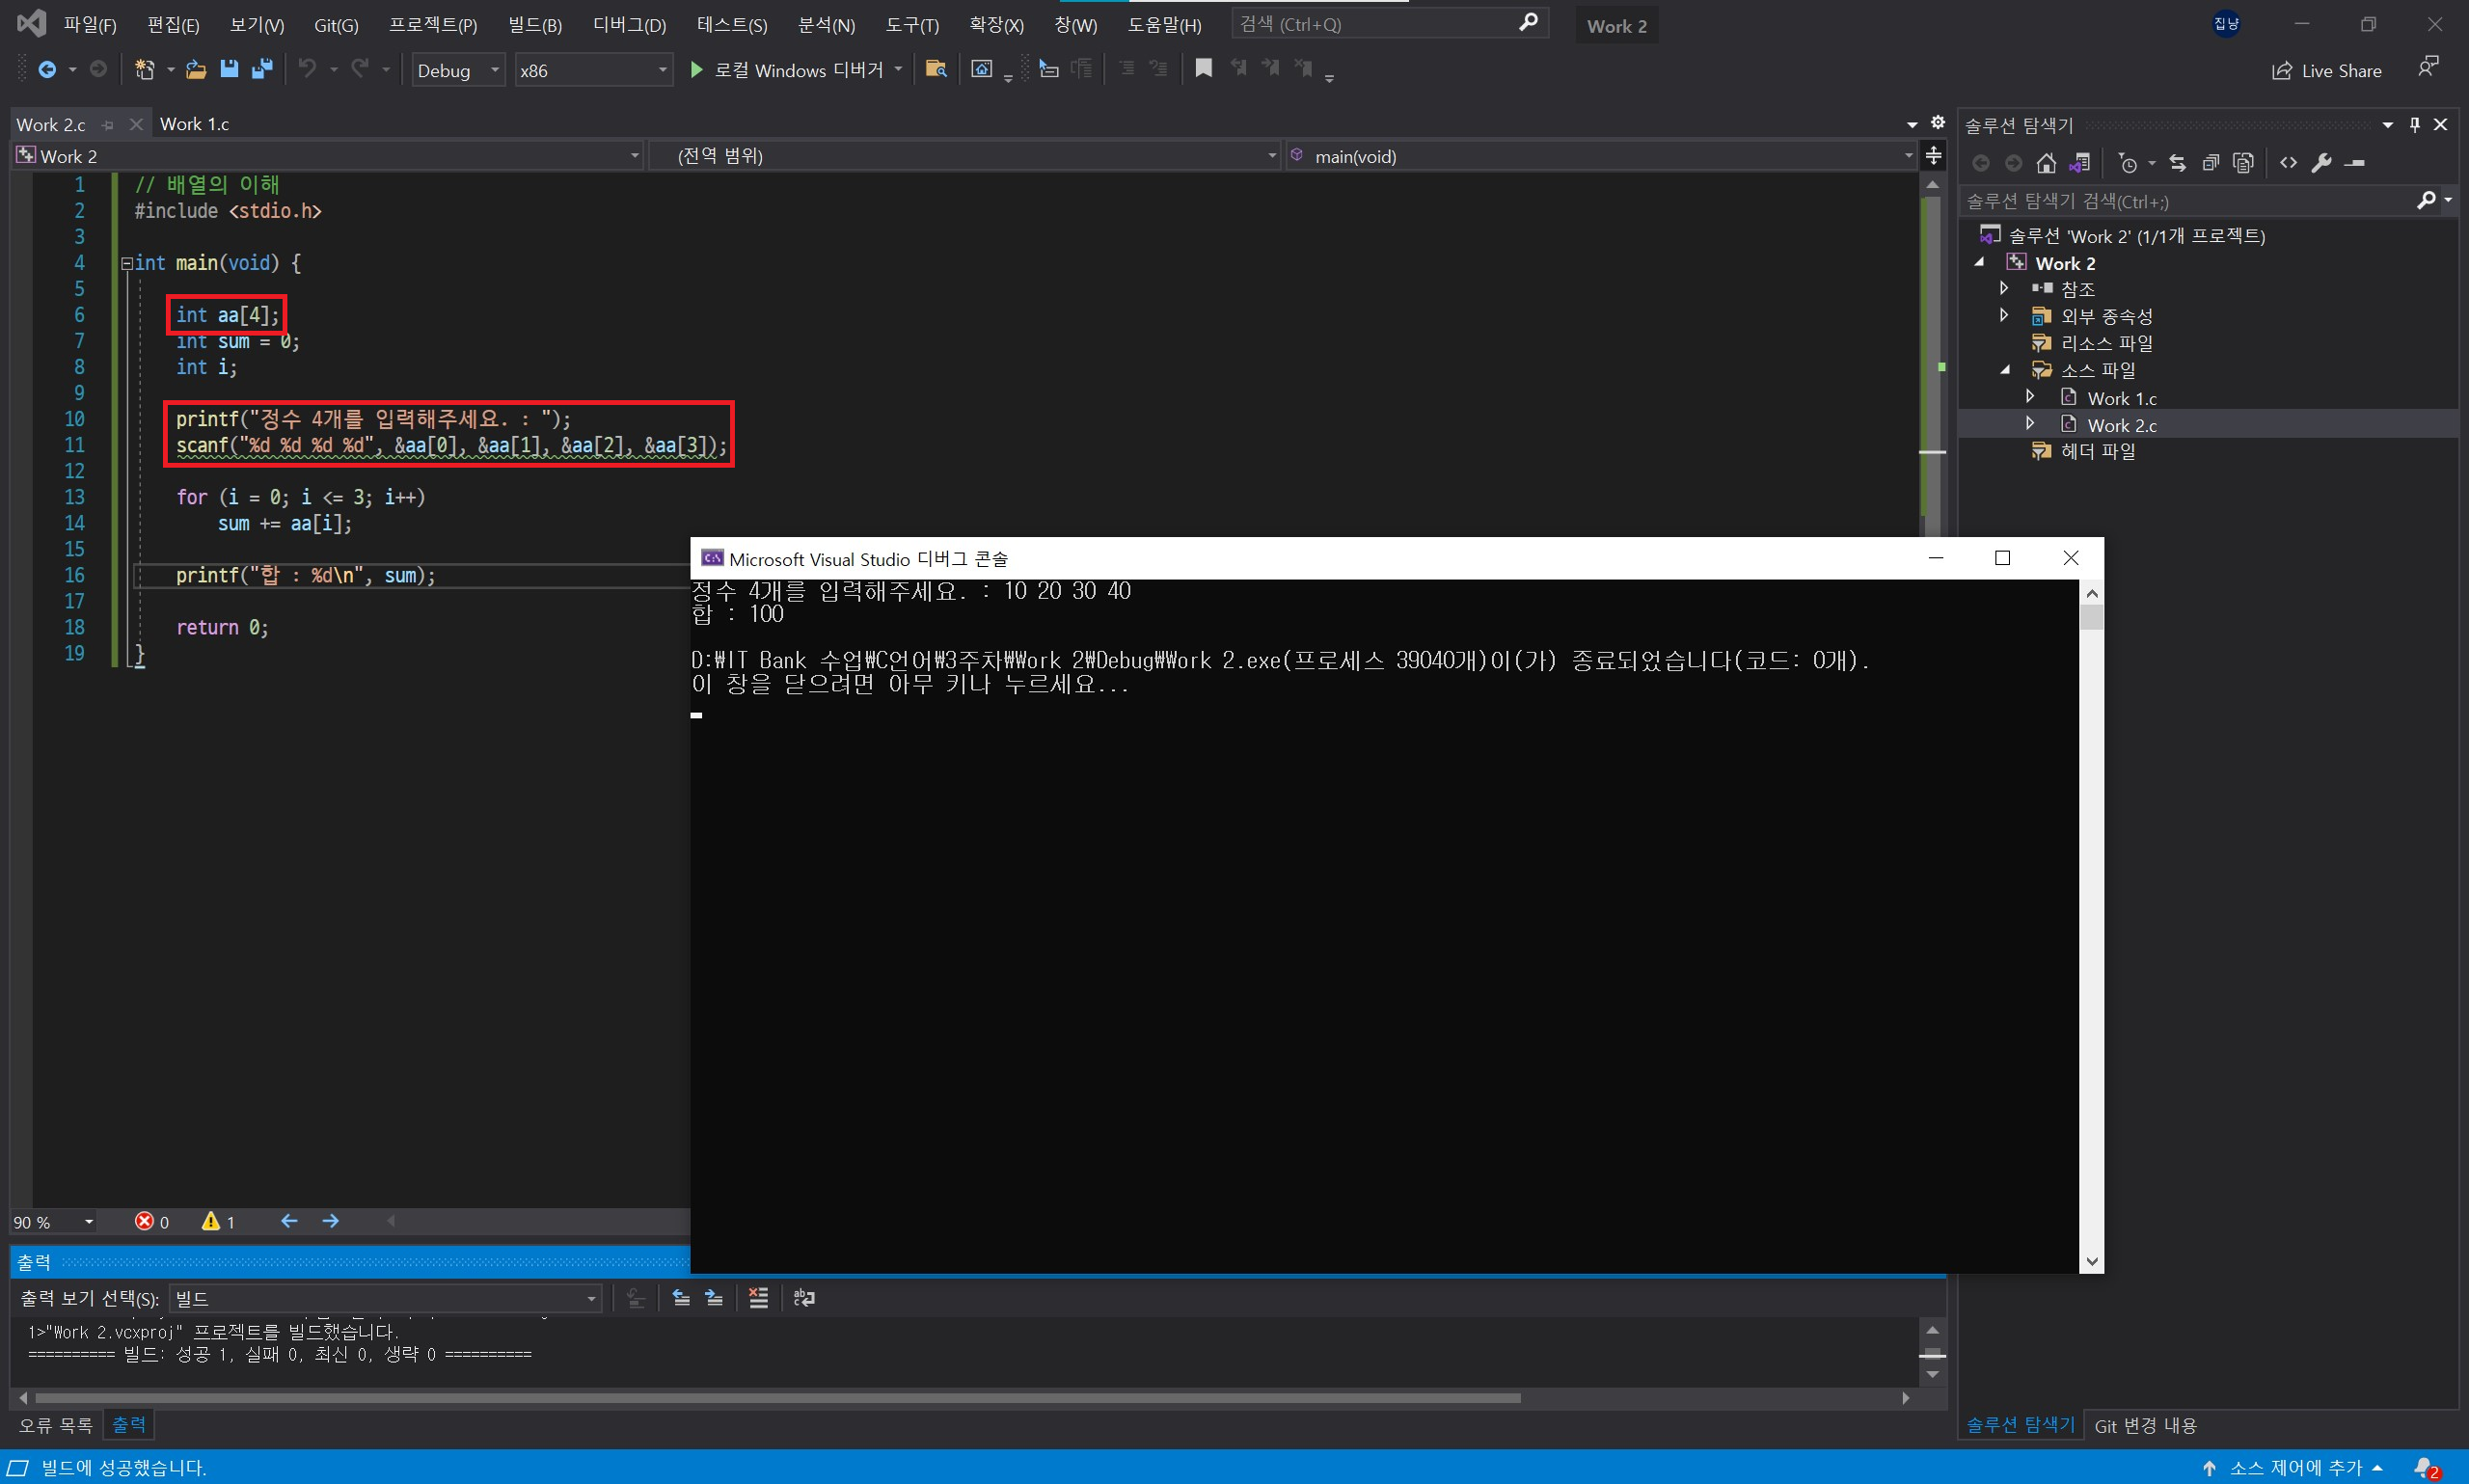Collapse all items in Solution Explorer
The image size is (2469, 1484).
[2211, 163]
